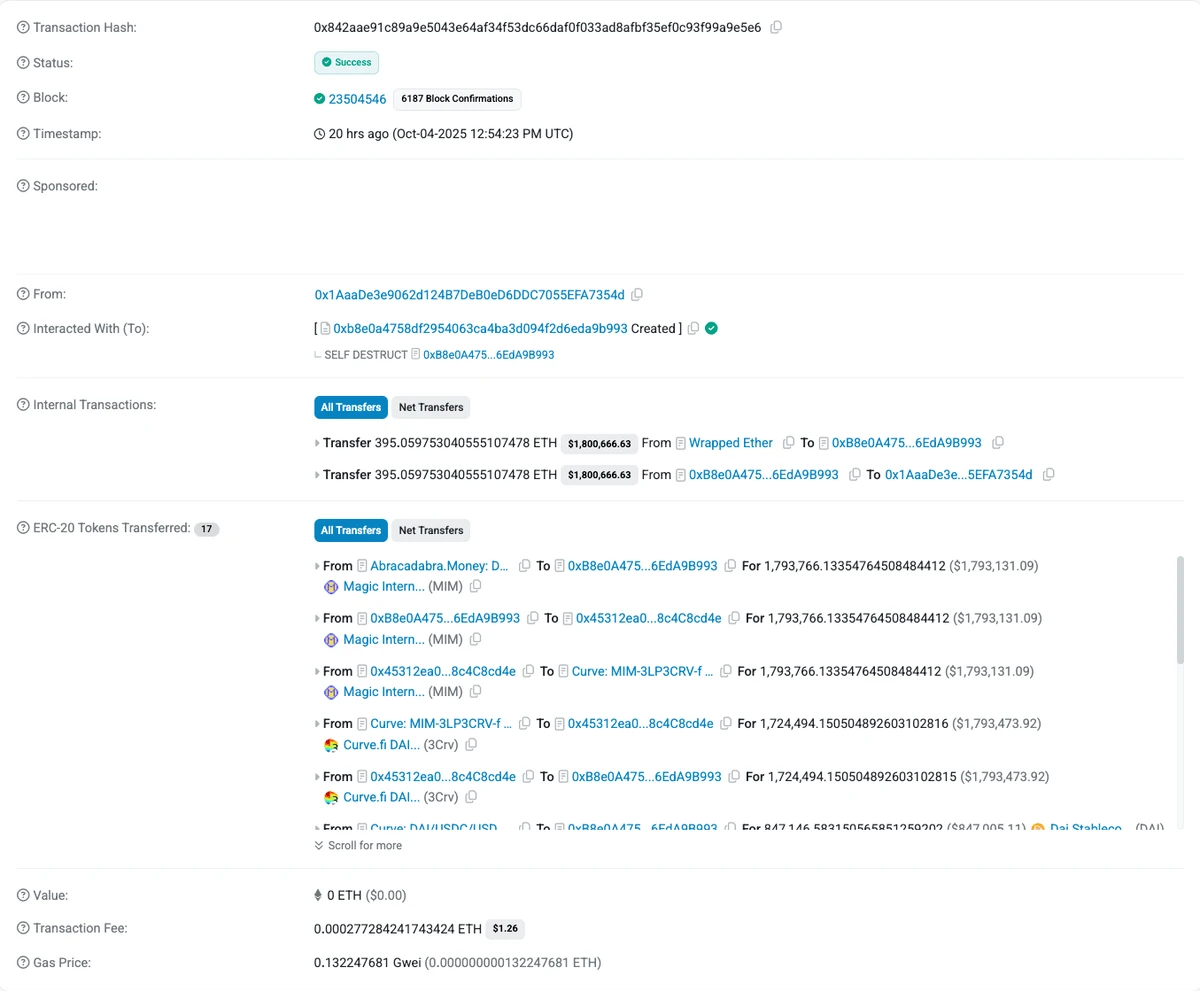The width and height of the screenshot is (1200, 991).
Task: Open block 23504546 link
Action: (x=357, y=99)
